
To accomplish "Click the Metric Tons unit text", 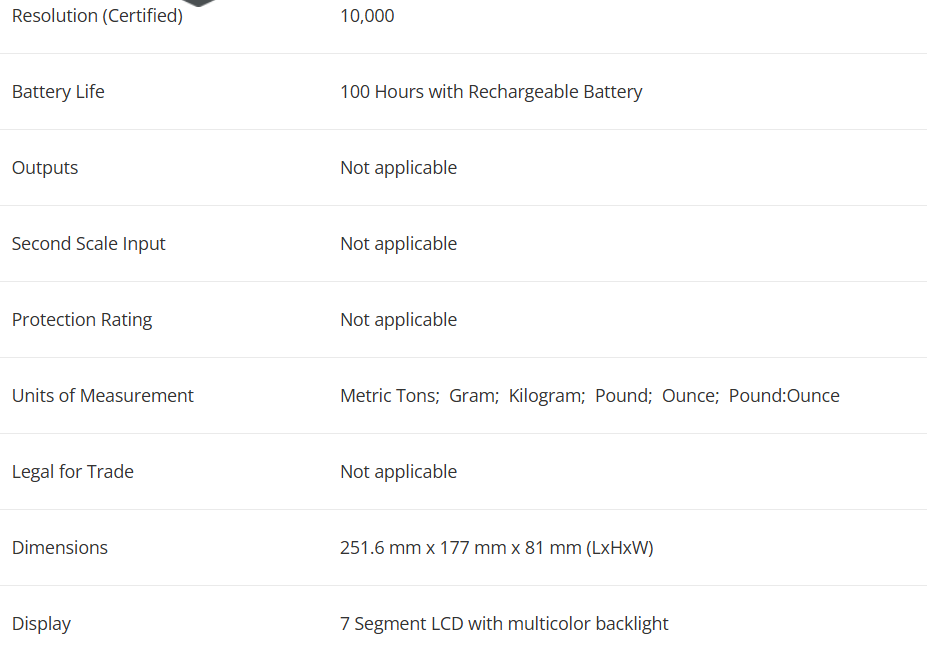I will click(390, 396).
